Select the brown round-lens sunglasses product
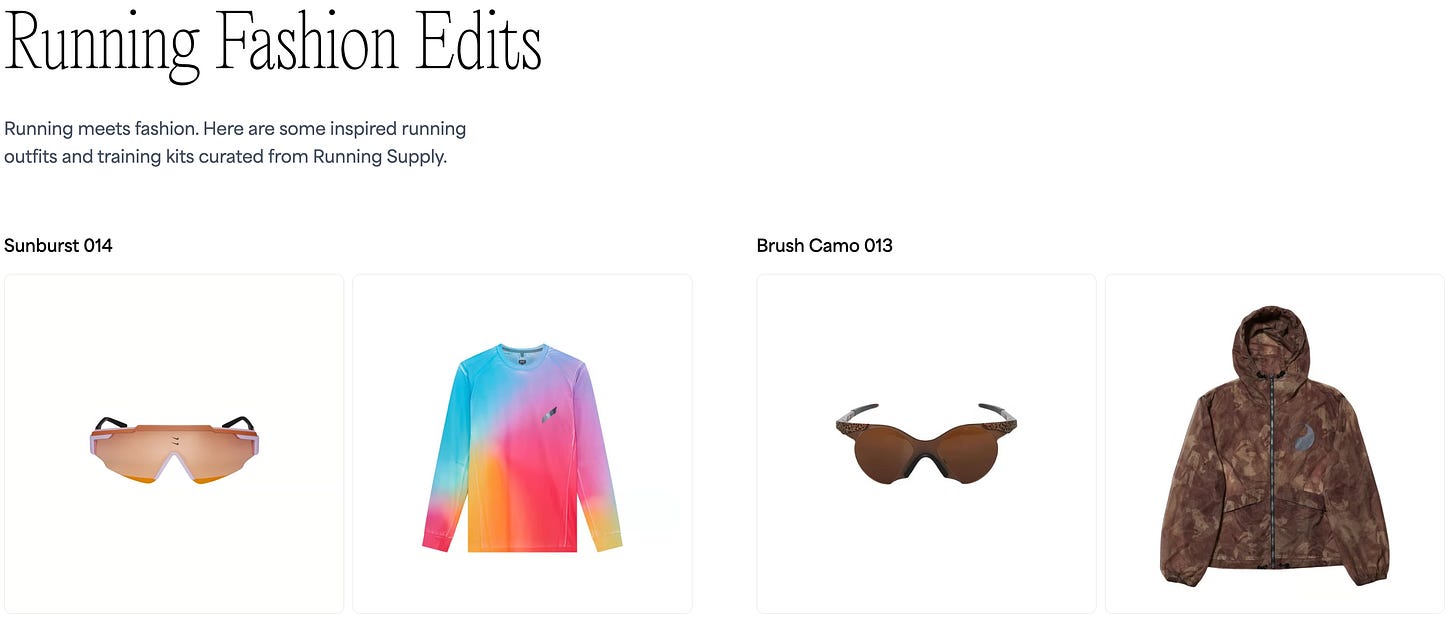Image resolution: width=1456 pixels, height=619 pixels. pyautogui.click(x=926, y=444)
